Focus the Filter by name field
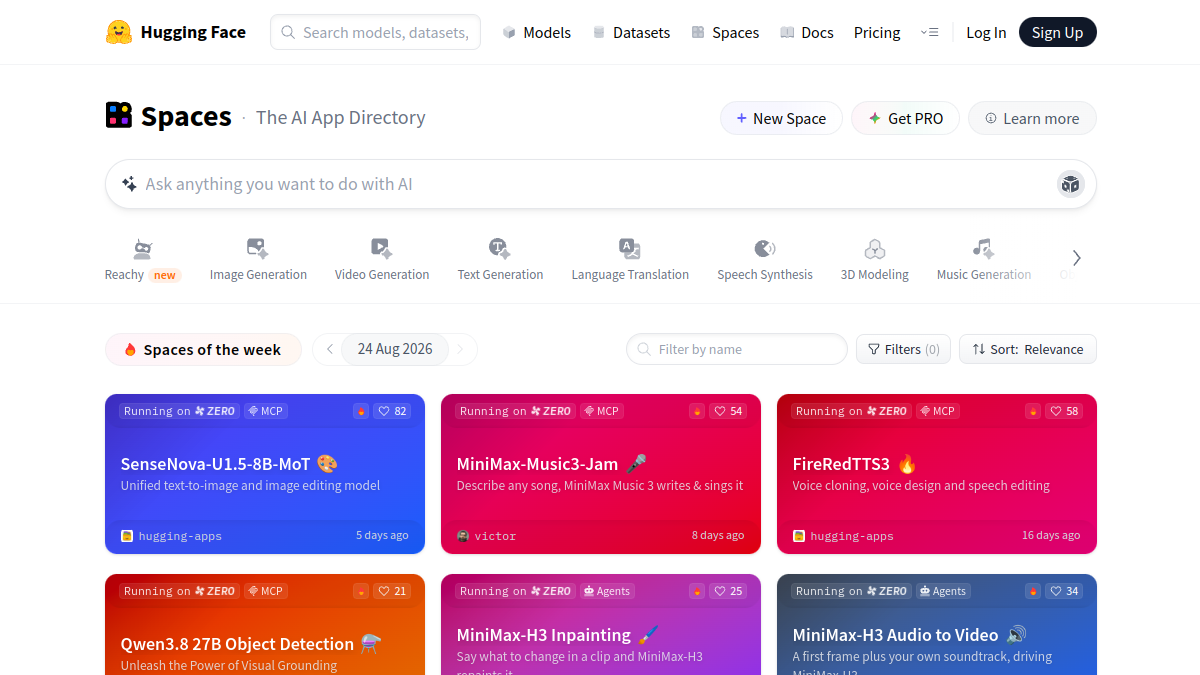This screenshot has height=675, width=1200. coord(737,349)
